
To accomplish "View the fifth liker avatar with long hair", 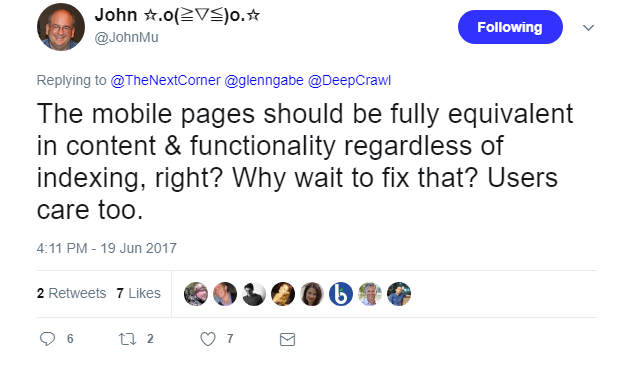I will point(312,294).
